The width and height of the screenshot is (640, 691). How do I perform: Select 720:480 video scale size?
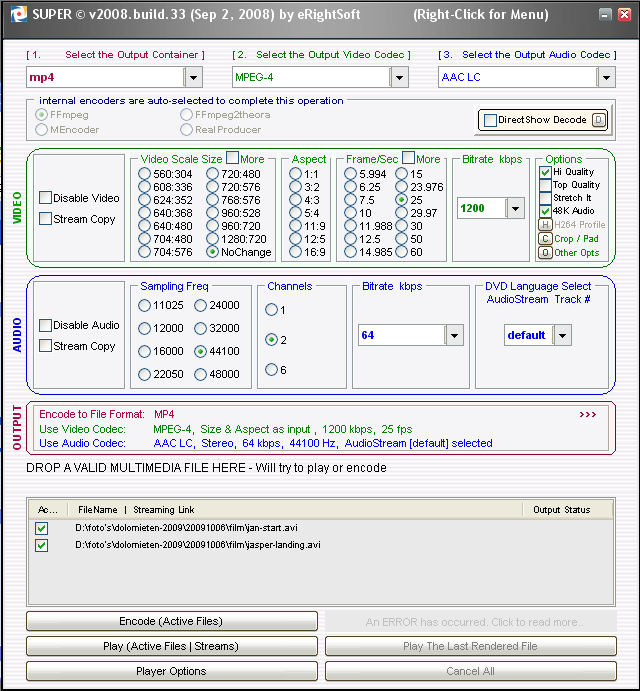(212, 174)
